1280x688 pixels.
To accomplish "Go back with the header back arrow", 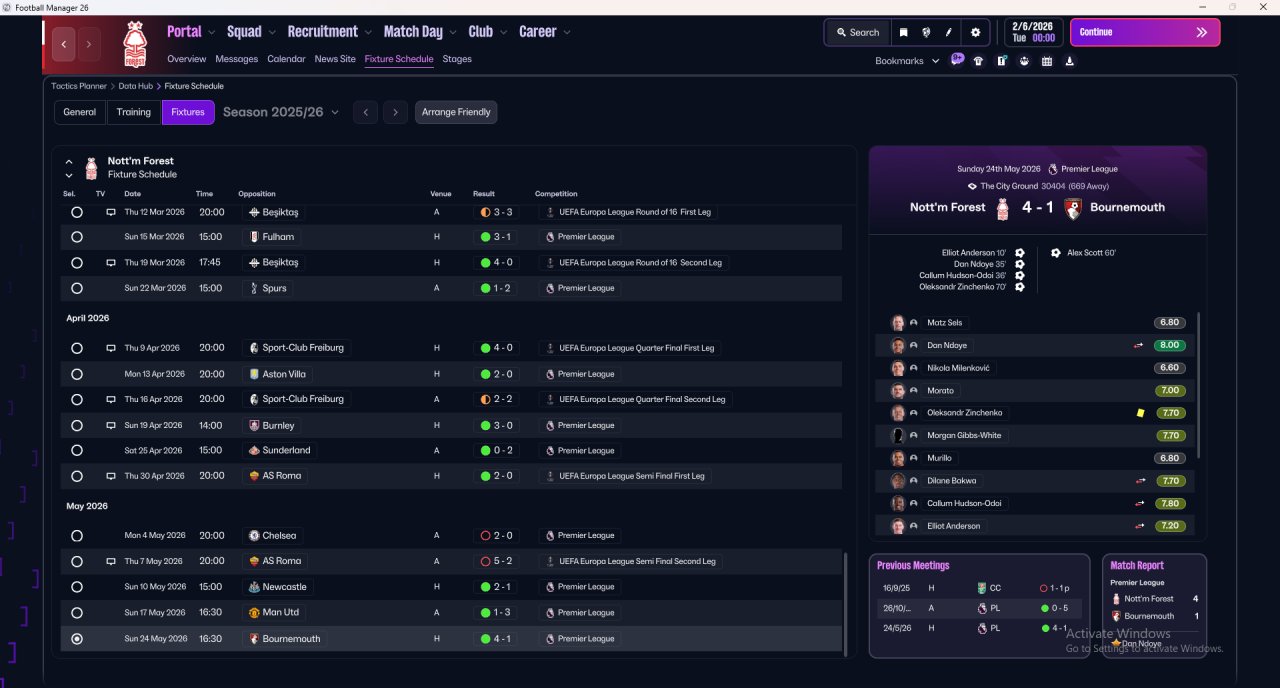I will 65,44.
